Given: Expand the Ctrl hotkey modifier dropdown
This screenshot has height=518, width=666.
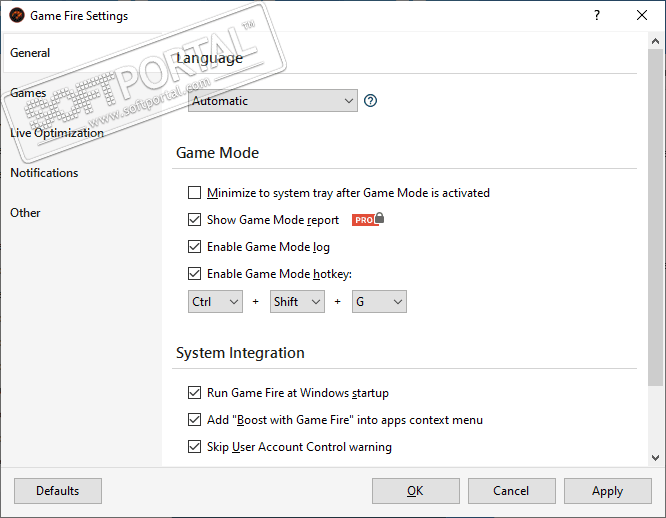Looking at the screenshot, I should click(x=215, y=302).
